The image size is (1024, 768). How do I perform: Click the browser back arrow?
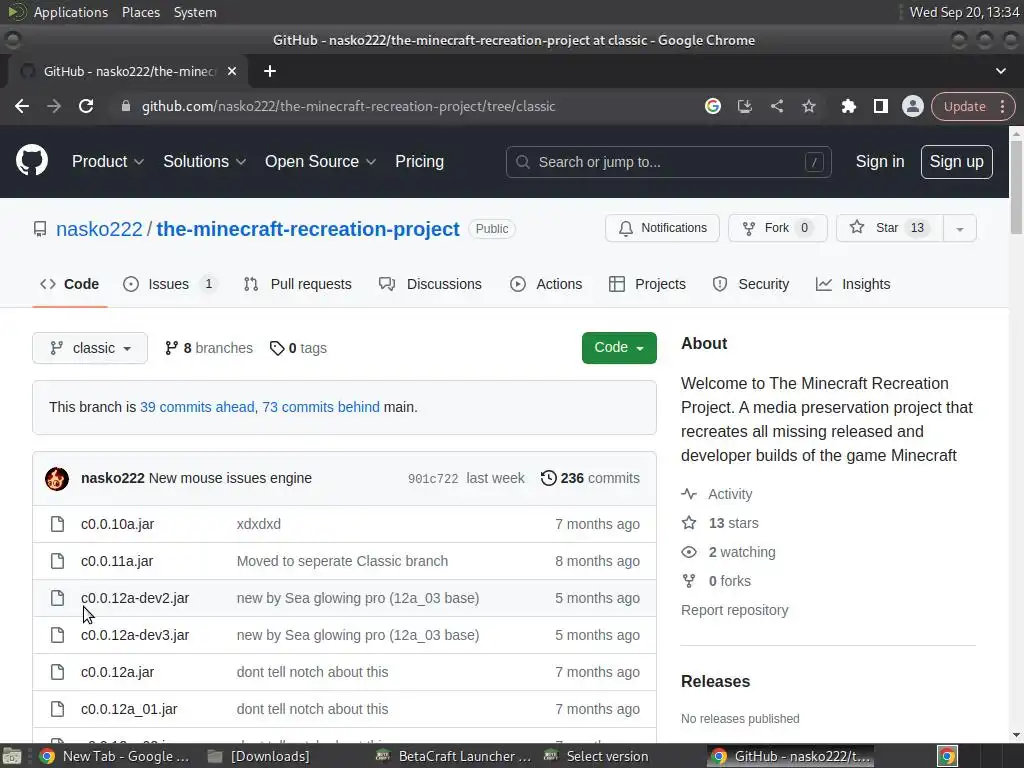(22, 106)
